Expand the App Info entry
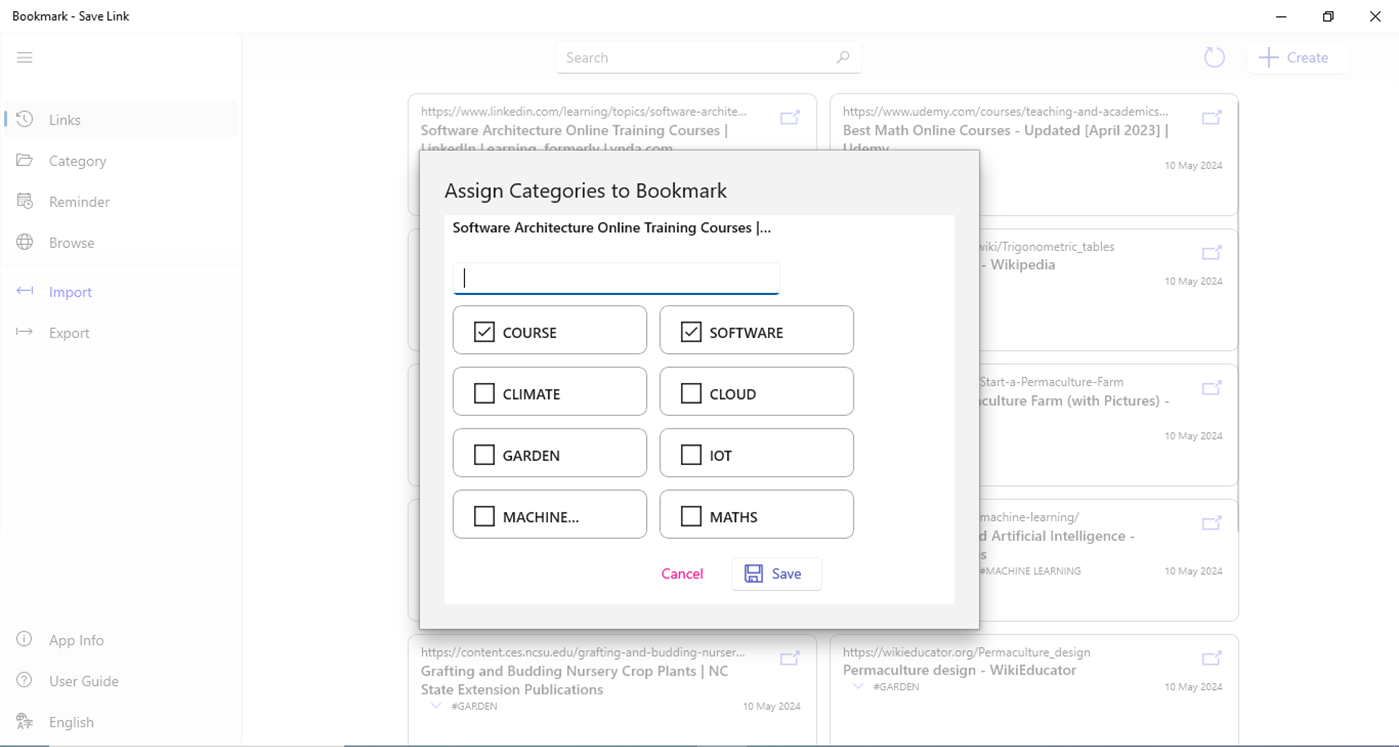 24,639
